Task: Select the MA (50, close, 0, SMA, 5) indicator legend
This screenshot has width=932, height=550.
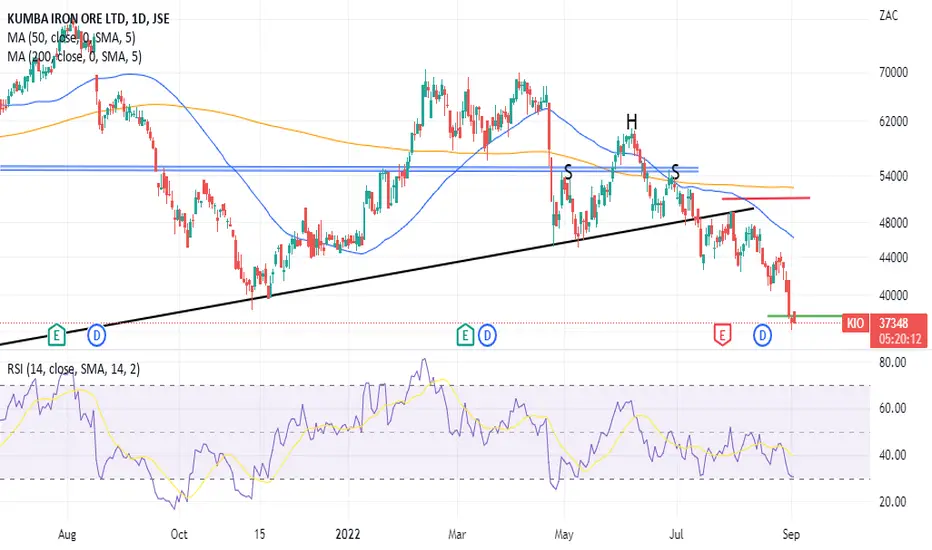Action: 71,37
